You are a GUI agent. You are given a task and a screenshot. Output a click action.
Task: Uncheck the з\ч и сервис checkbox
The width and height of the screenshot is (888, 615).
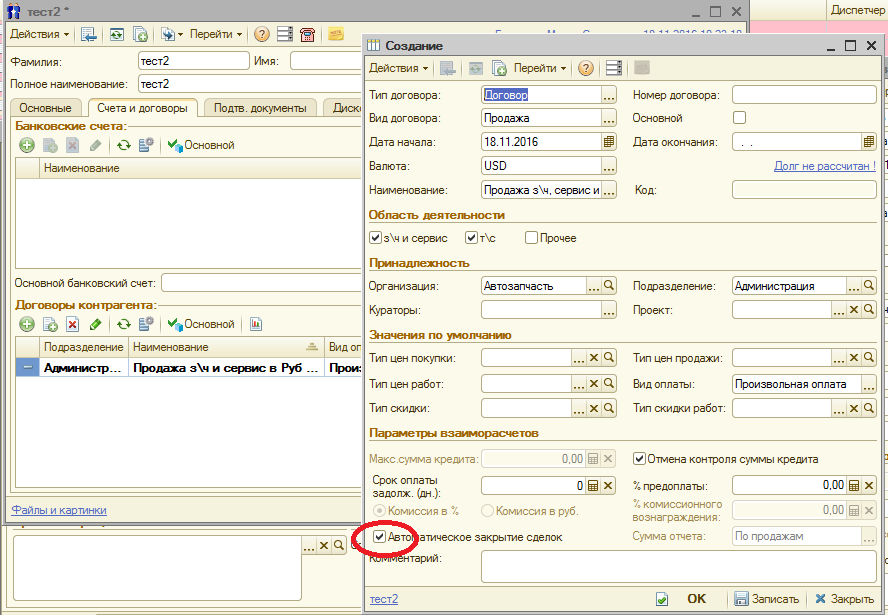[375, 238]
